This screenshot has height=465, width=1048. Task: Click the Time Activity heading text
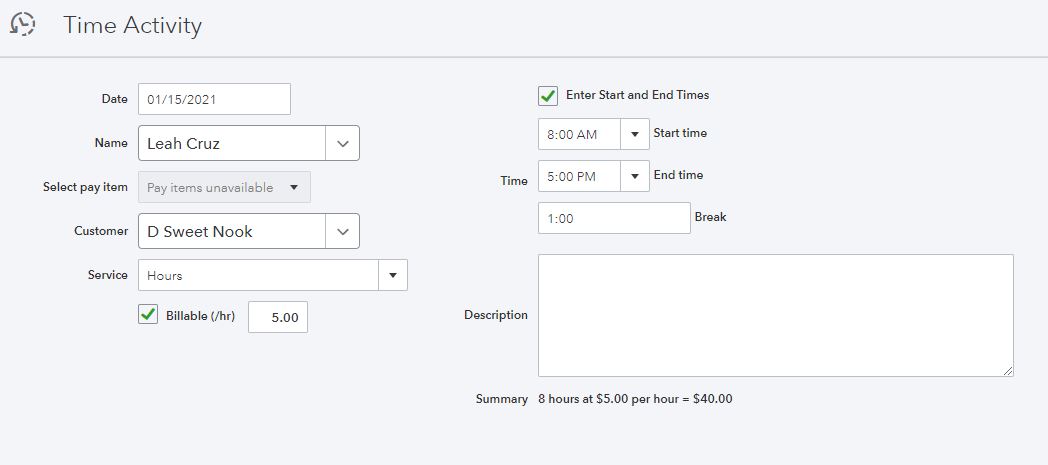[x=132, y=26]
